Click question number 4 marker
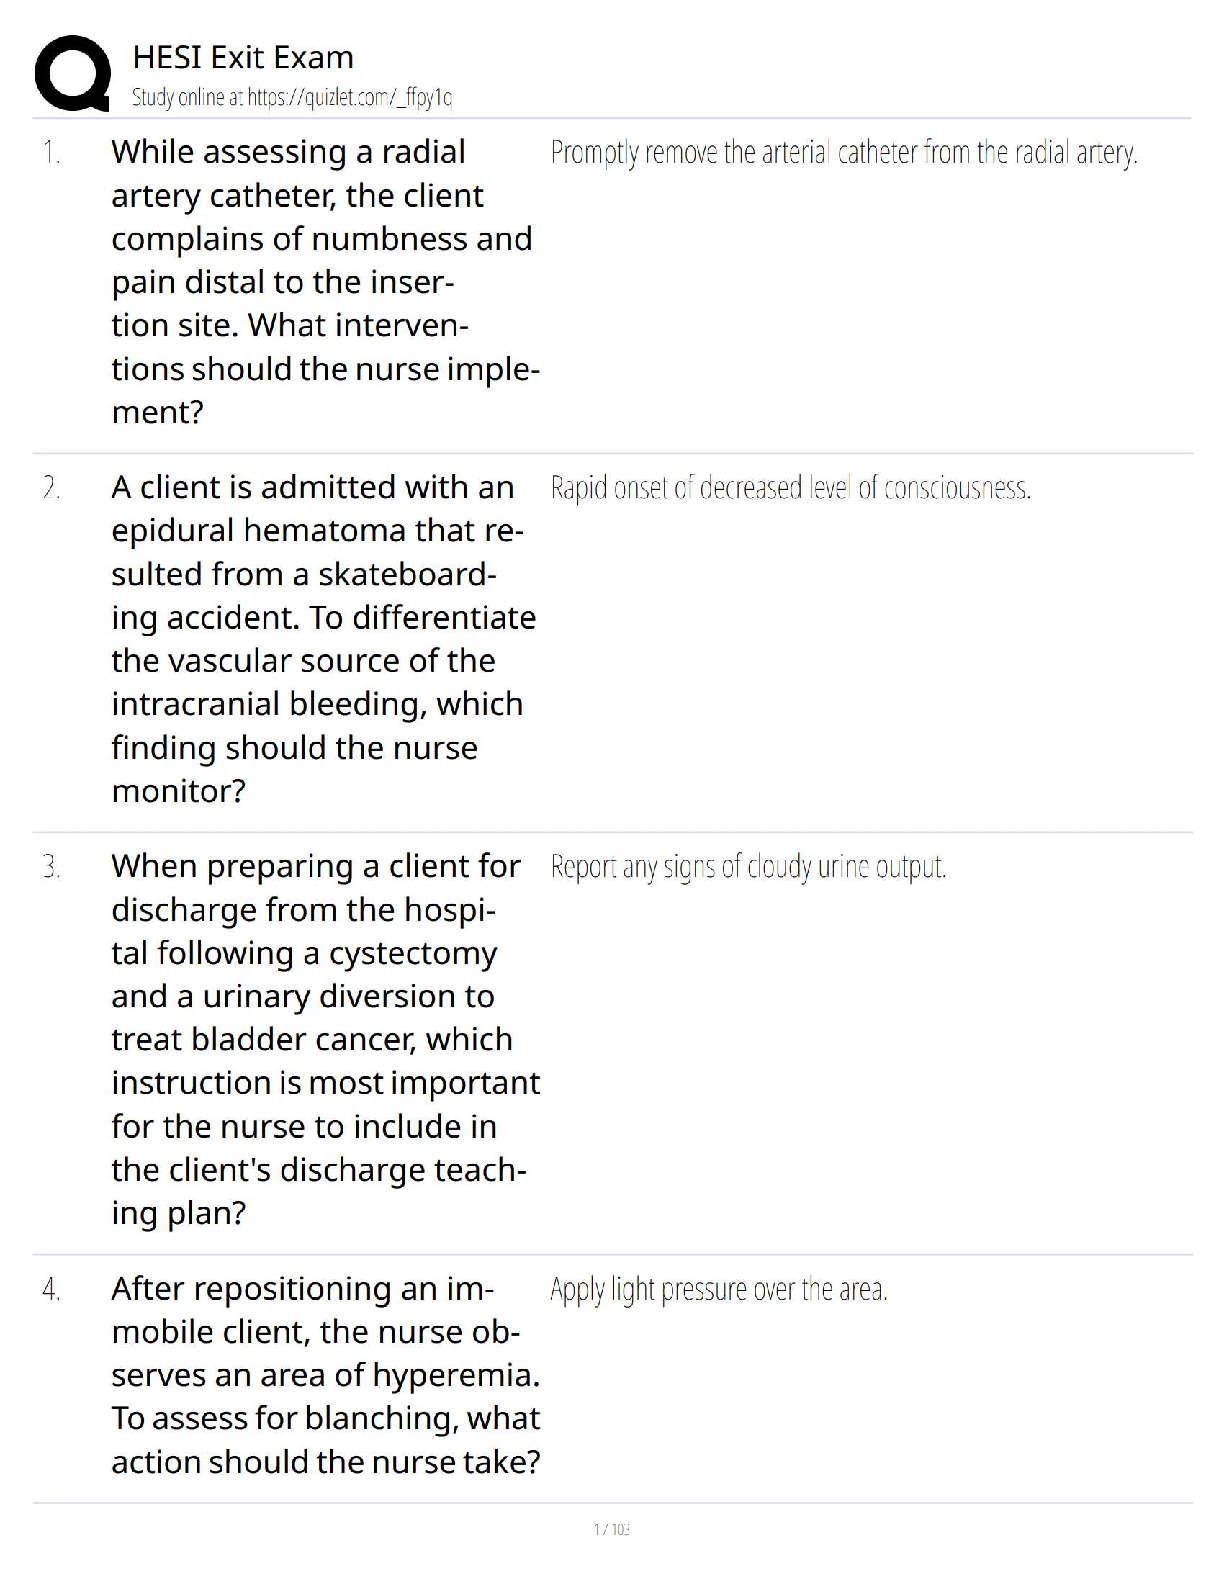This screenshot has width=1224, height=1584. [51, 1290]
